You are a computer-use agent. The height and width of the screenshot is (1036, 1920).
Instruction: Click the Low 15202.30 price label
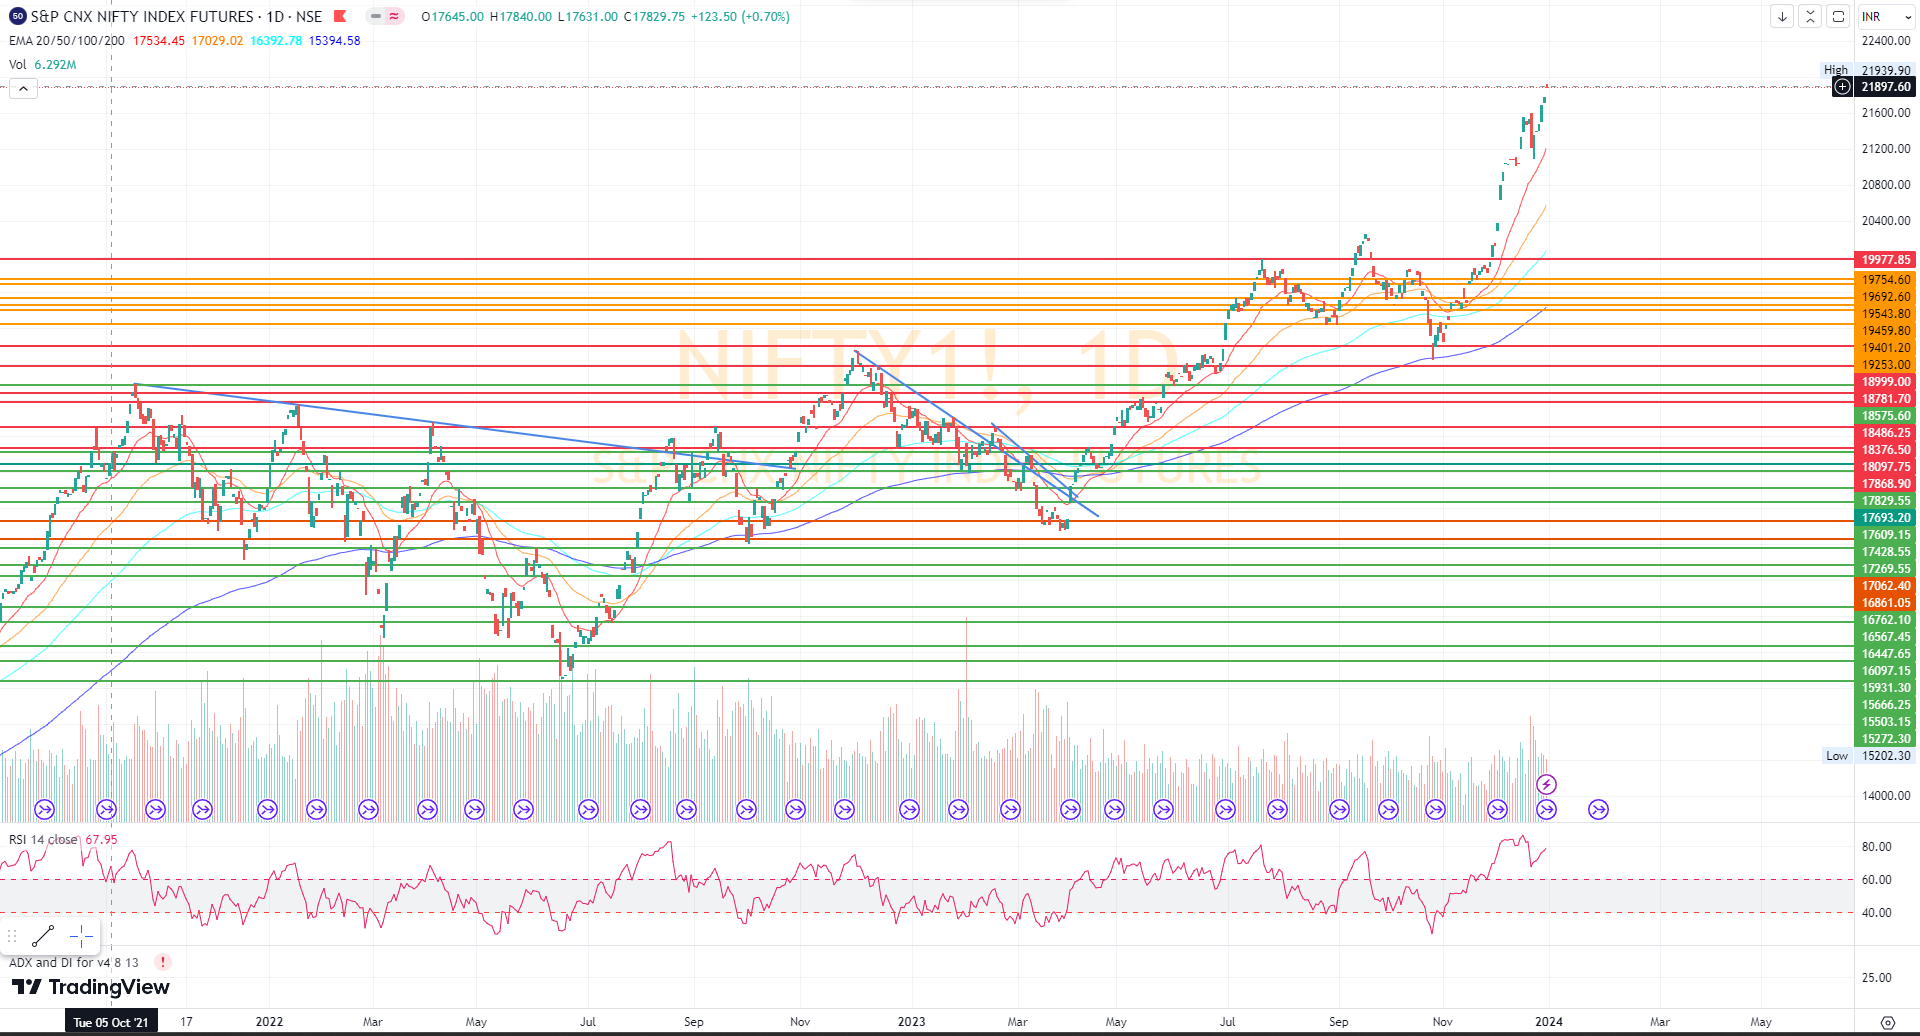tap(1867, 755)
